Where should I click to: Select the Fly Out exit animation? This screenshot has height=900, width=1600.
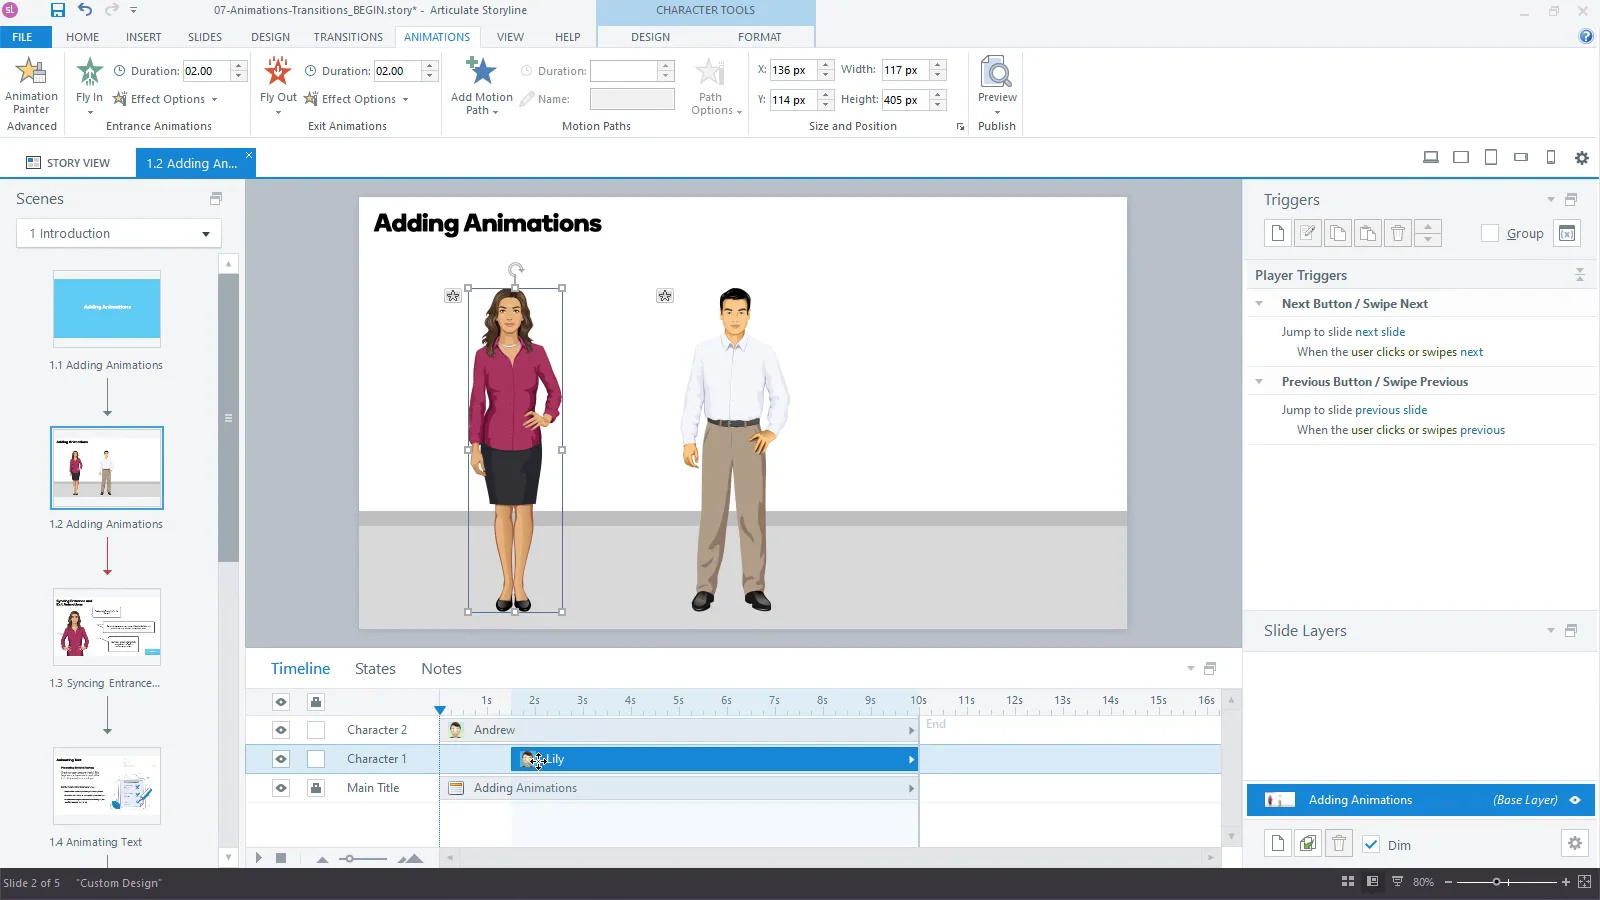pyautogui.click(x=278, y=73)
